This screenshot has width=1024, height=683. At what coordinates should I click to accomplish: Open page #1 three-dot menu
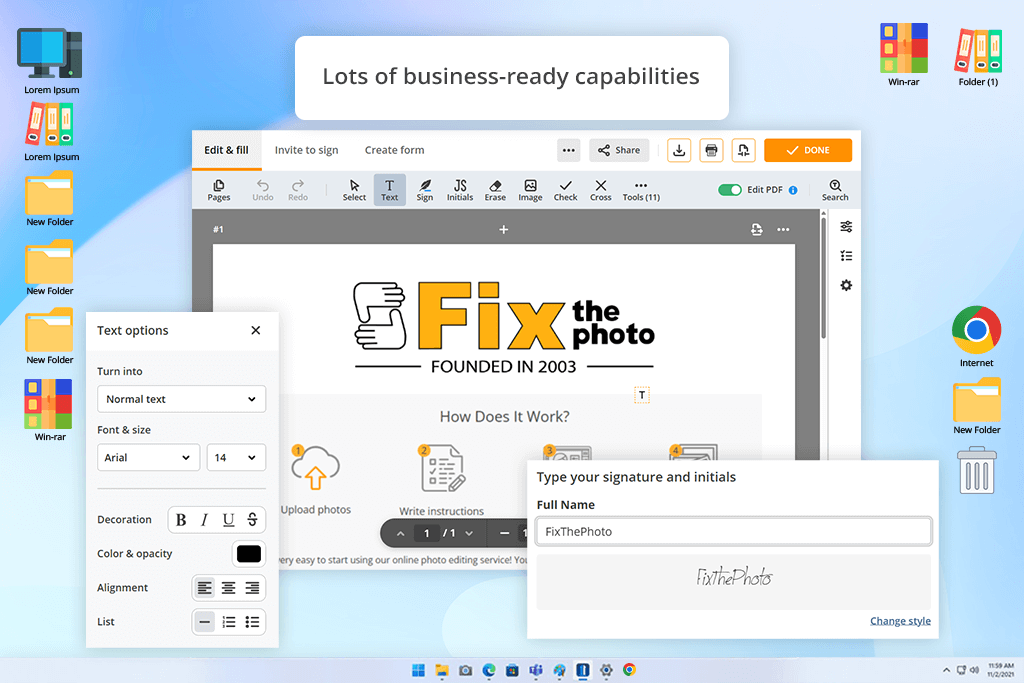click(x=783, y=229)
